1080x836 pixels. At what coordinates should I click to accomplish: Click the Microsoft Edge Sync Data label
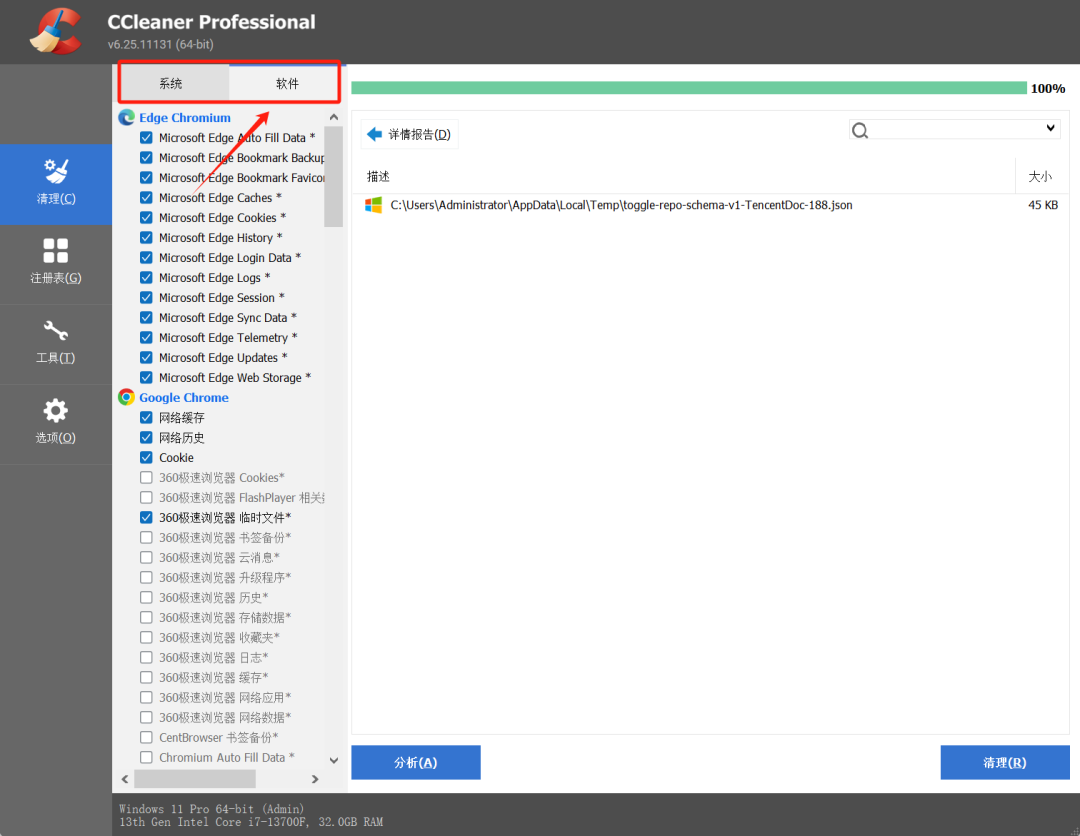click(227, 317)
